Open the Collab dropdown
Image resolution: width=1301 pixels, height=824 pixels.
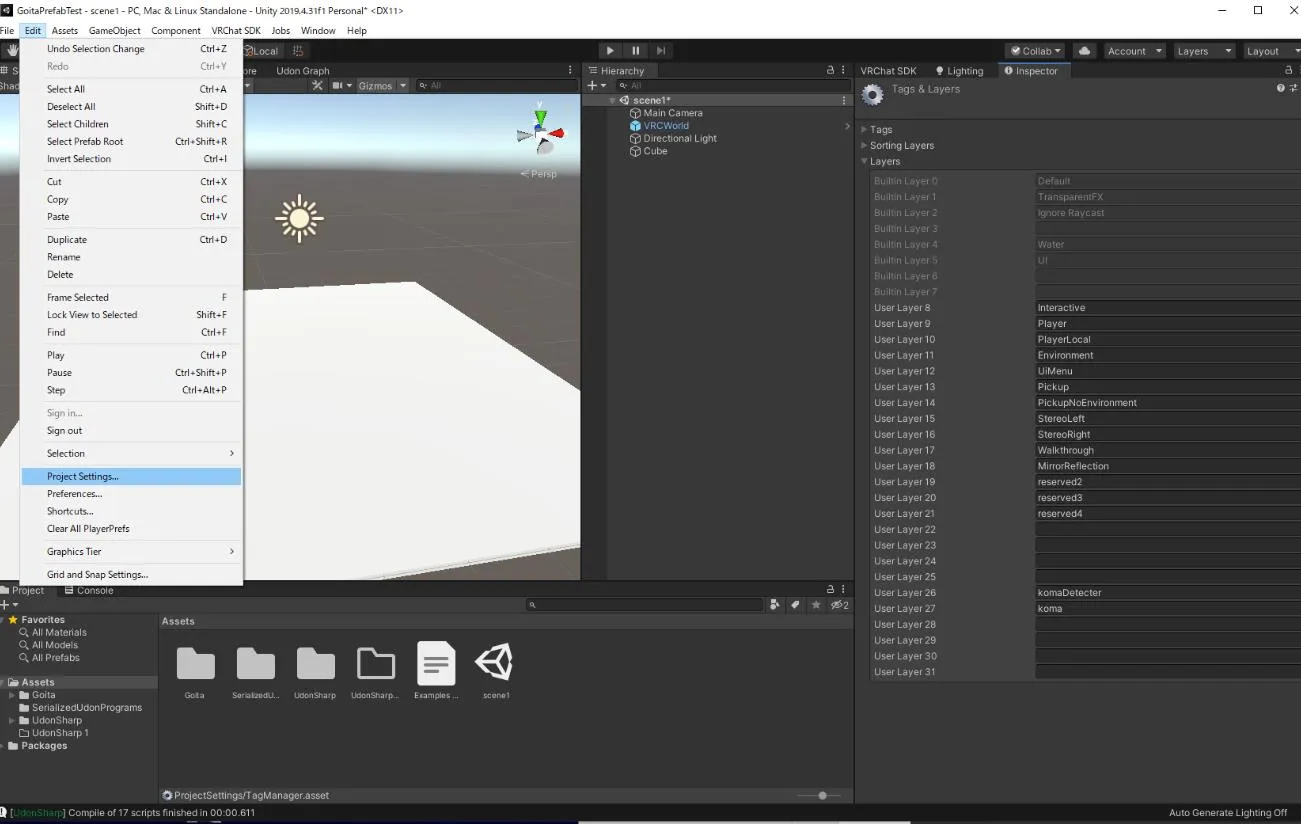click(x=1036, y=51)
